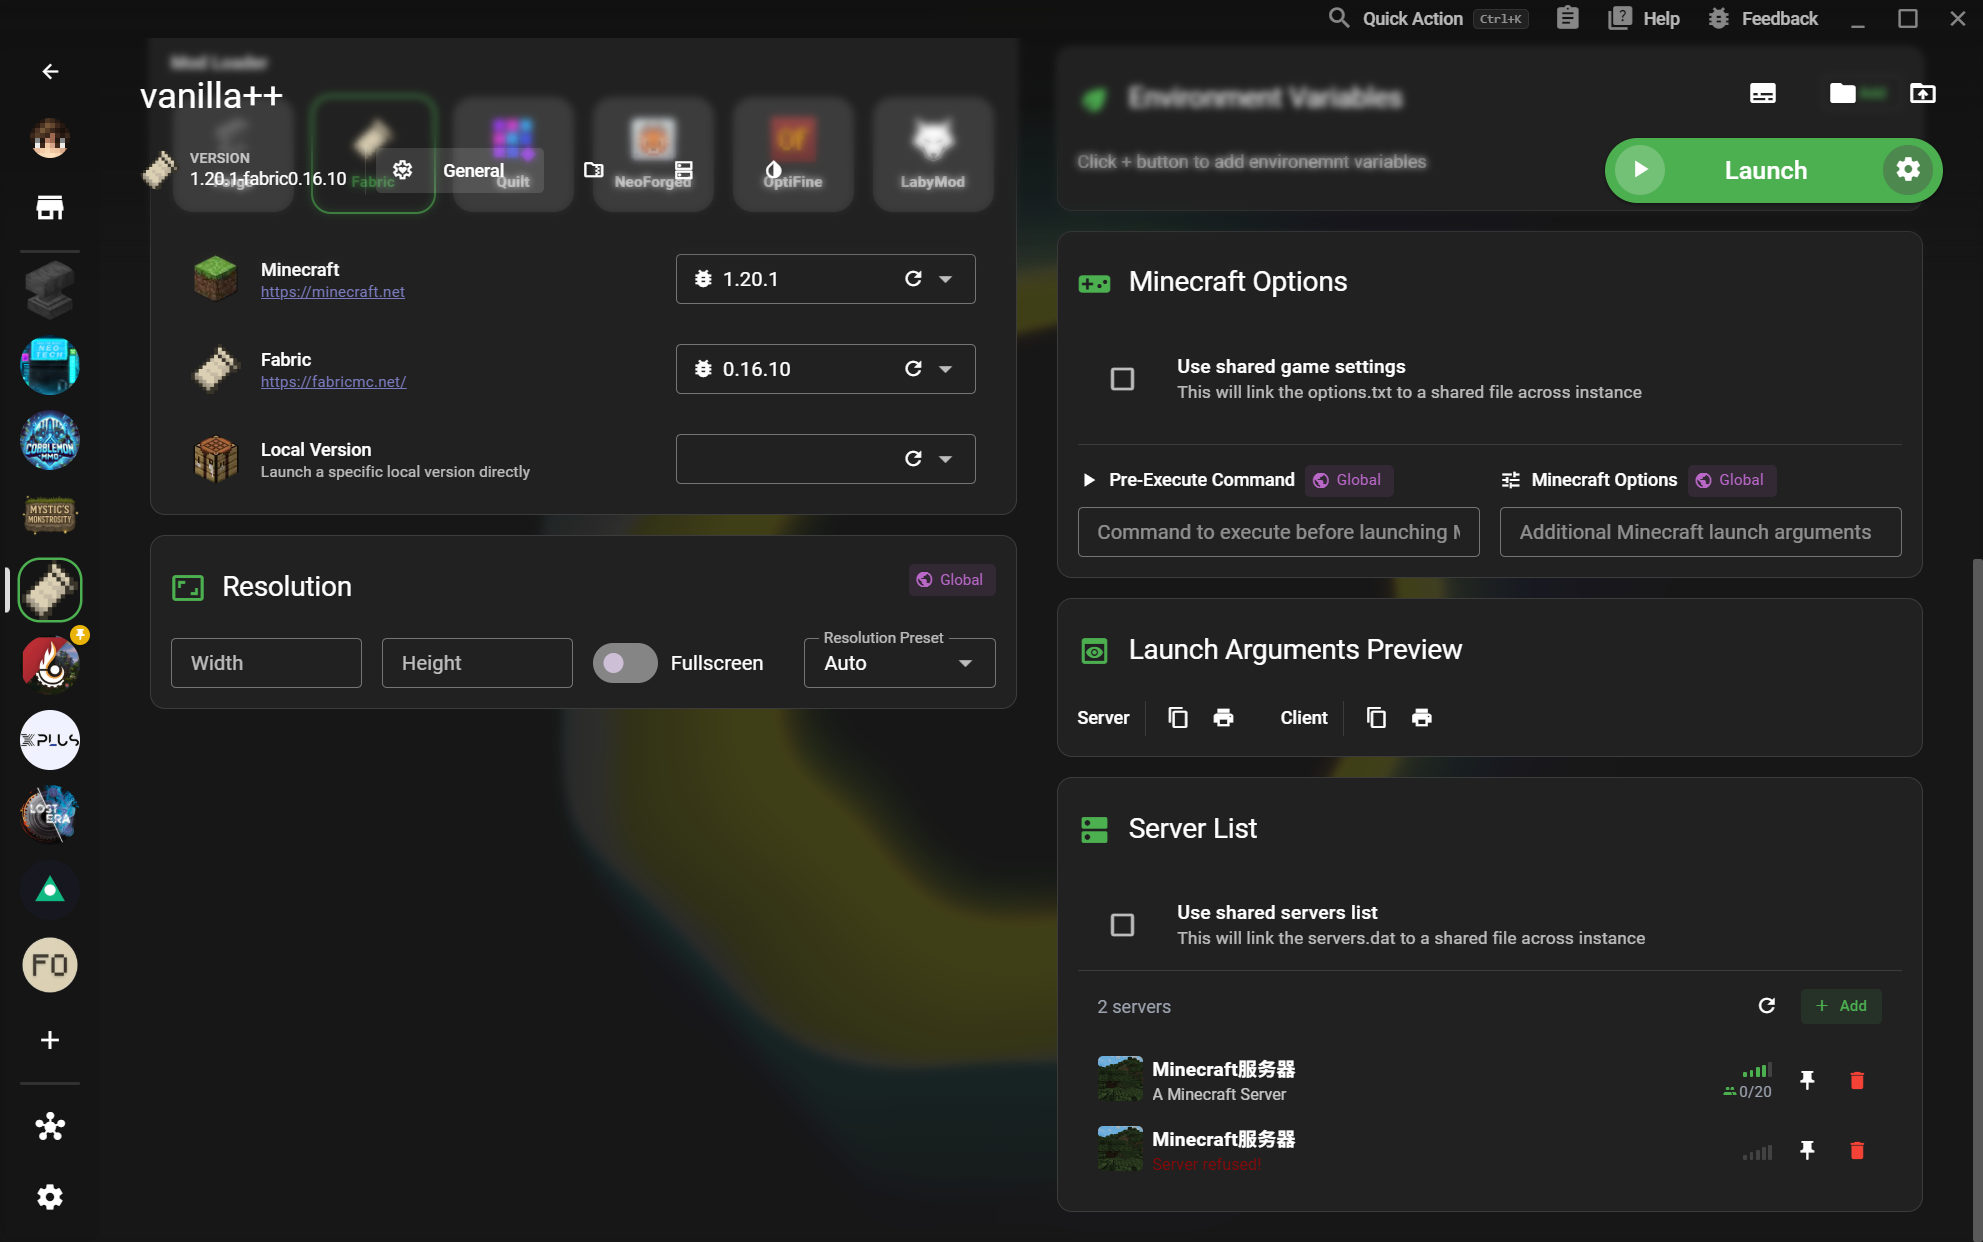The height and width of the screenshot is (1242, 1983).
Task: Open the multiplayer hub icon above settings
Action: pyautogui.click(x=50, y=1127)
